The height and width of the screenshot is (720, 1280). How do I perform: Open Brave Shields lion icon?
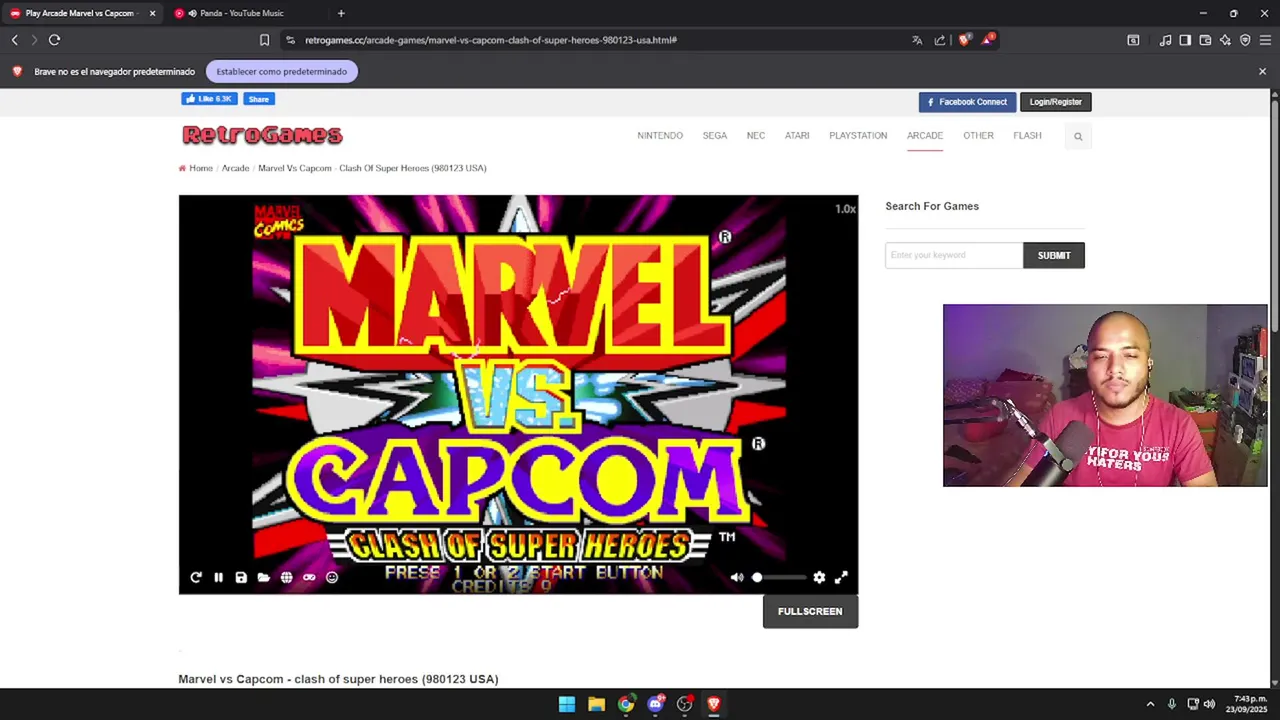coord(964,40)
